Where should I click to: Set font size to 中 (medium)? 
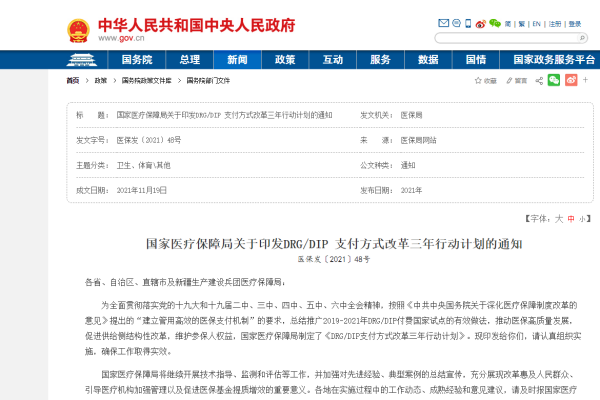pos(571,219)
